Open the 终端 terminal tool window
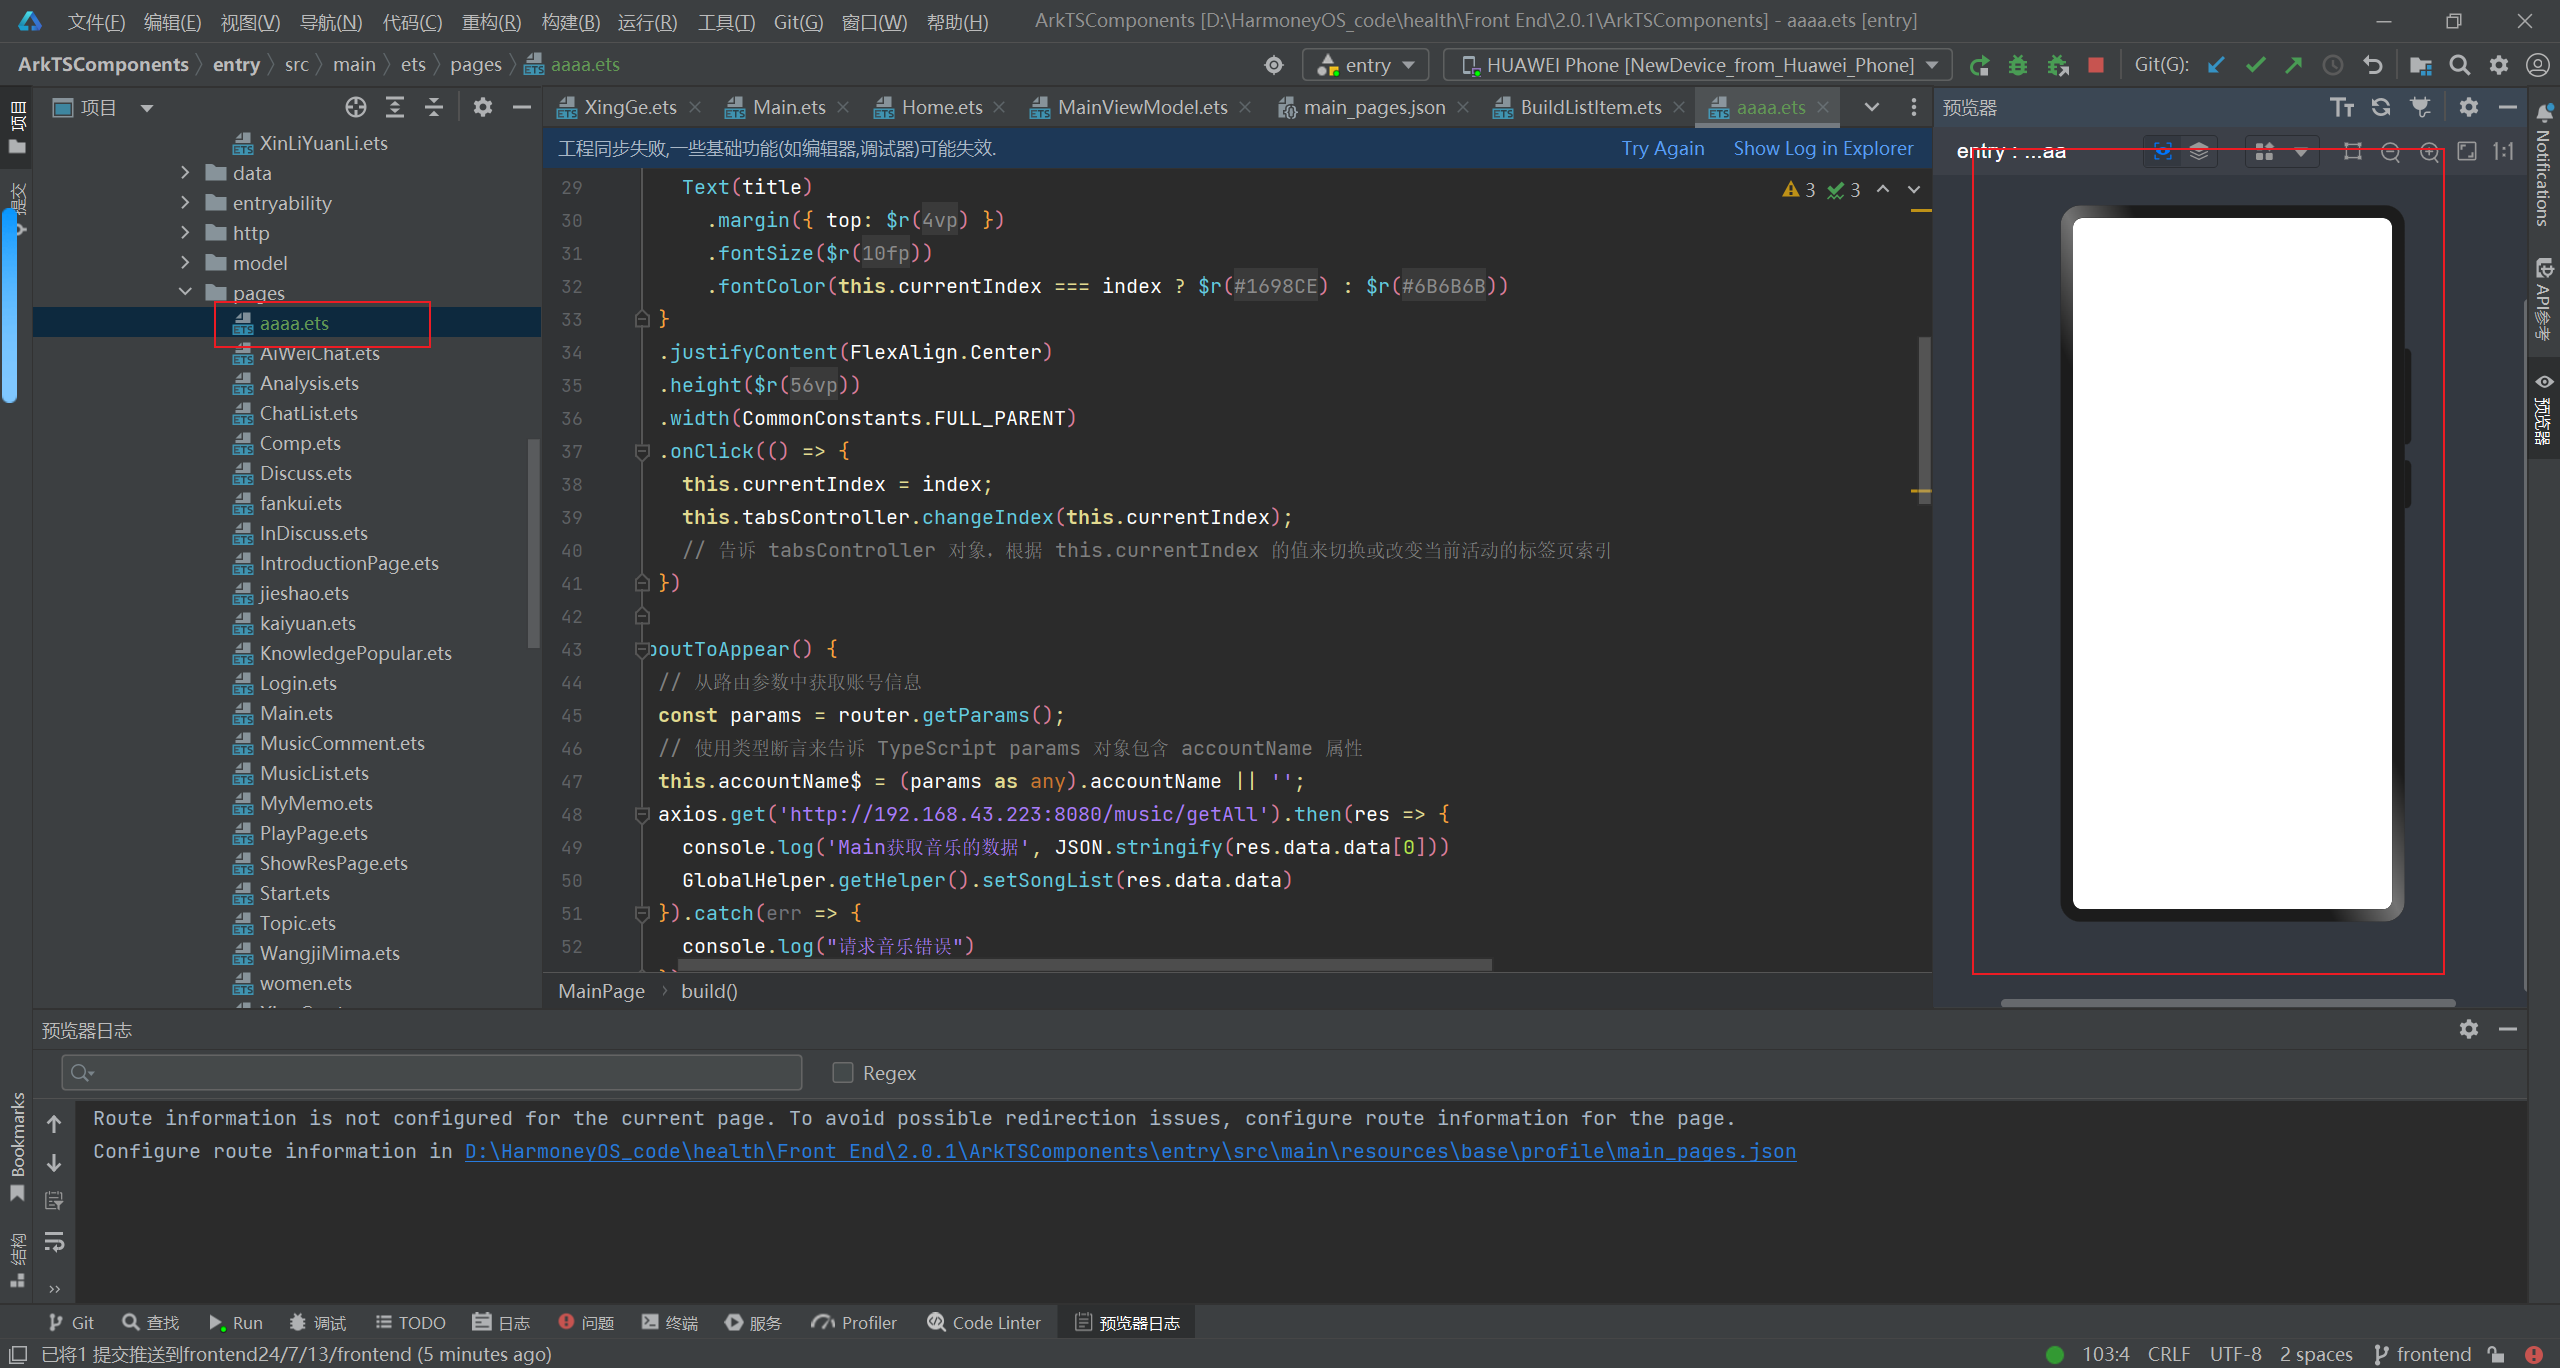Screen dimensions: 2560x1368 pos(670,1322)
